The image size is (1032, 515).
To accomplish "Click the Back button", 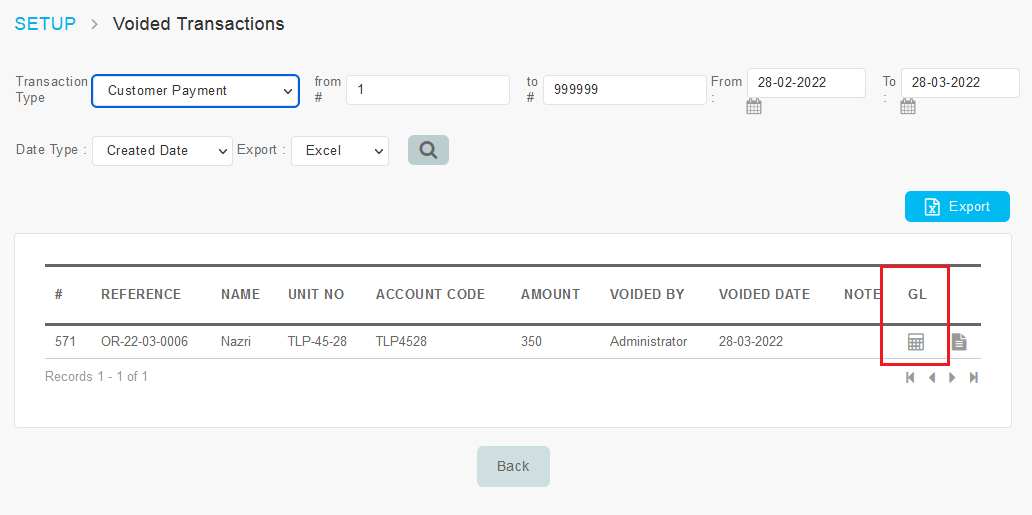I will (513, 466).
